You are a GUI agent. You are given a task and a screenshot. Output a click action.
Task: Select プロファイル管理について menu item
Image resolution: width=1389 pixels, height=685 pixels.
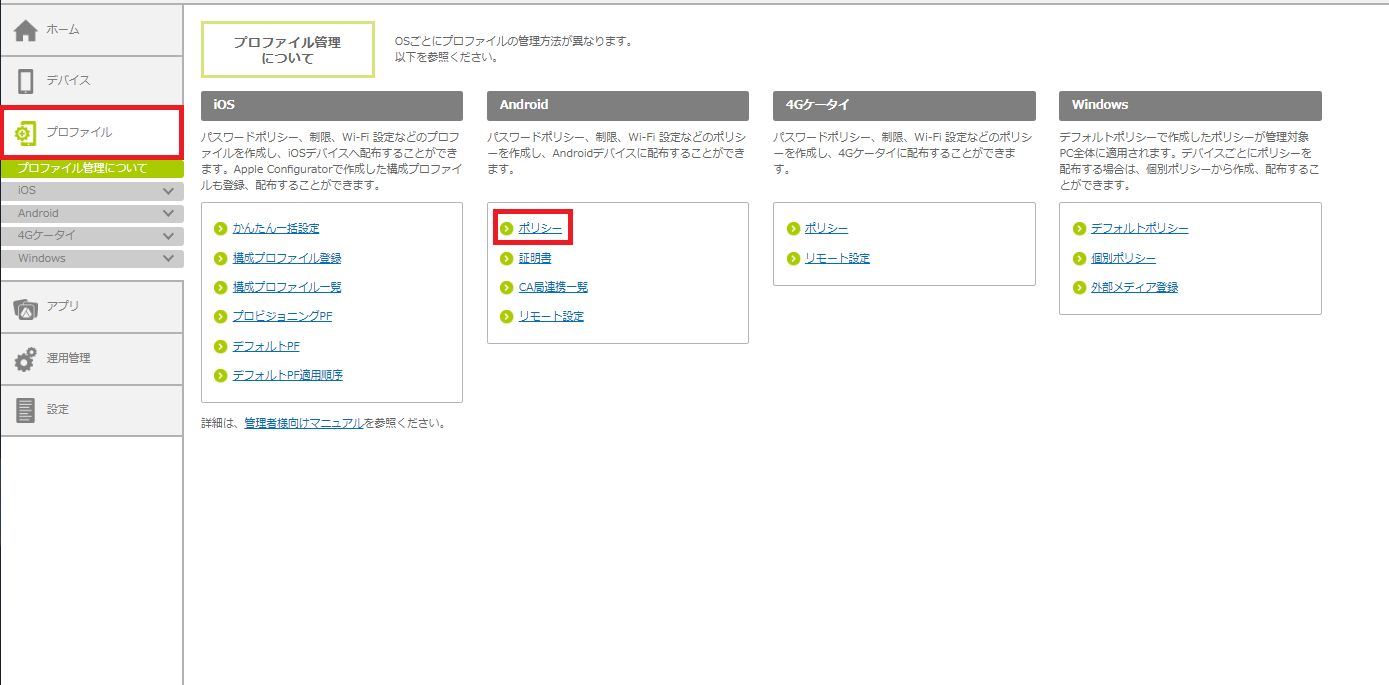82,168
